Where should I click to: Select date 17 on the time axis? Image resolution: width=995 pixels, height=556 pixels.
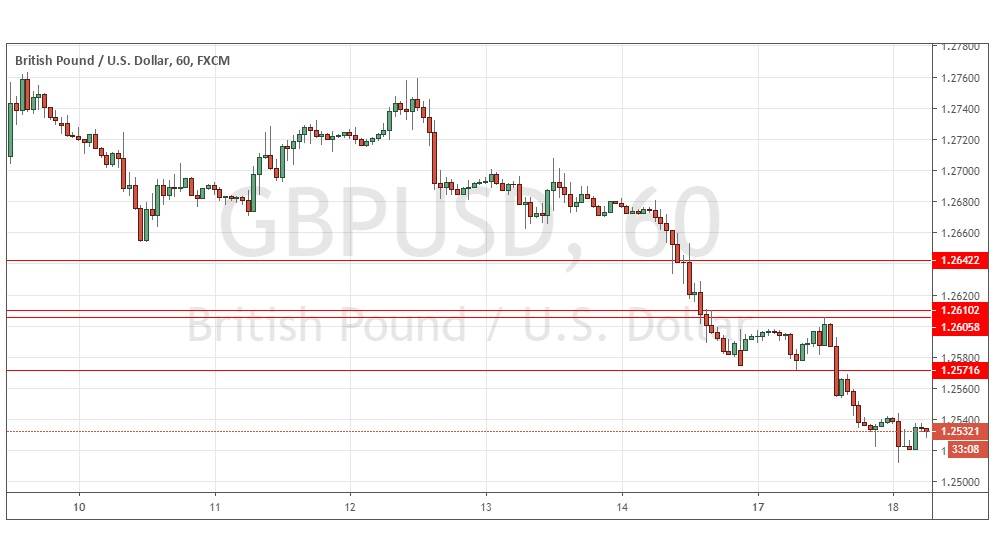coord(758,505)
